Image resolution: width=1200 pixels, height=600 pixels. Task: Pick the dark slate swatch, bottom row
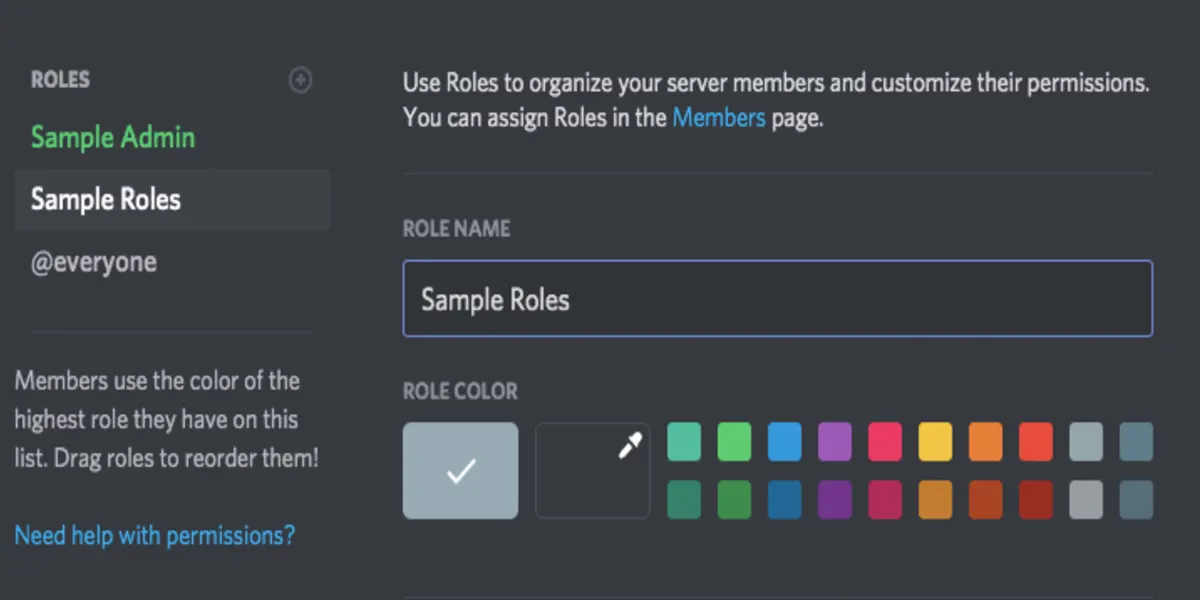pyautogui.click(x=1136, y=500)
